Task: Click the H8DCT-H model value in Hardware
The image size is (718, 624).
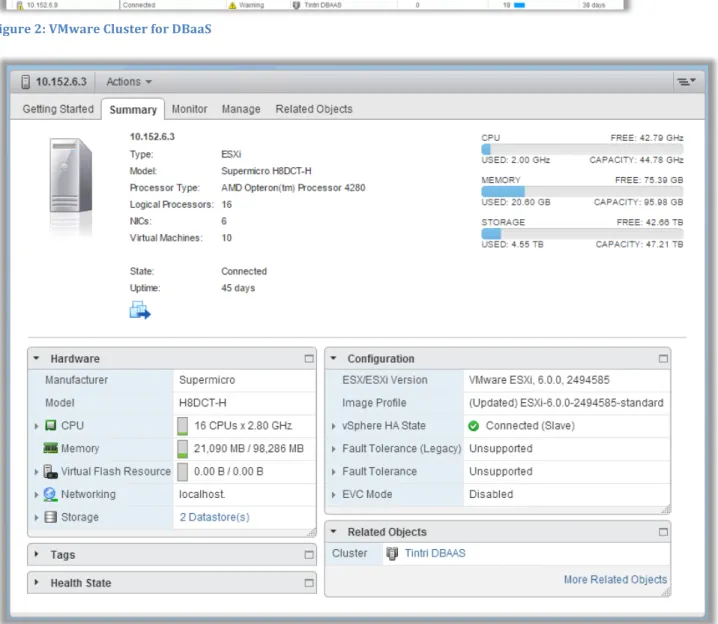Action: pos(202,403)
